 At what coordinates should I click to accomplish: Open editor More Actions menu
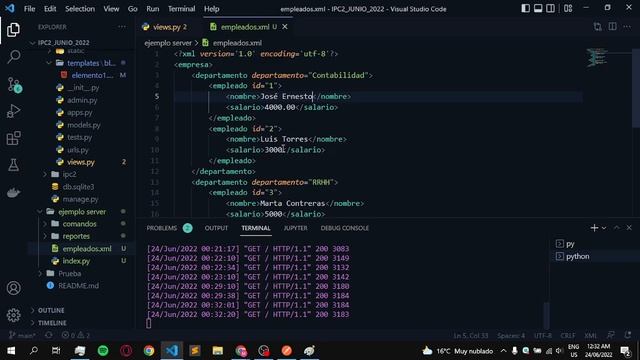click(x=627, y=27)
